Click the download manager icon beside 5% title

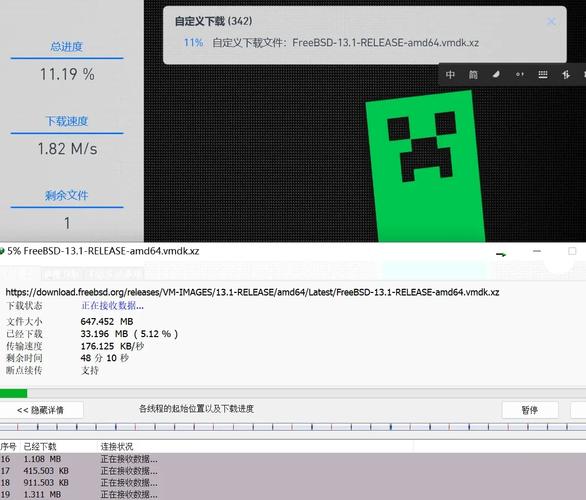2,251
